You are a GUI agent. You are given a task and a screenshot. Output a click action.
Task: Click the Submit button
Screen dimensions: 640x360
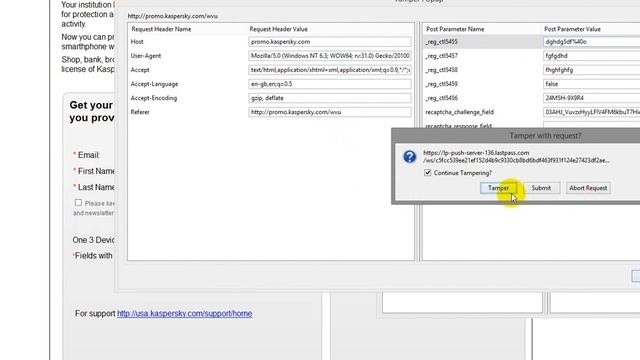click(x=541, y=188)
